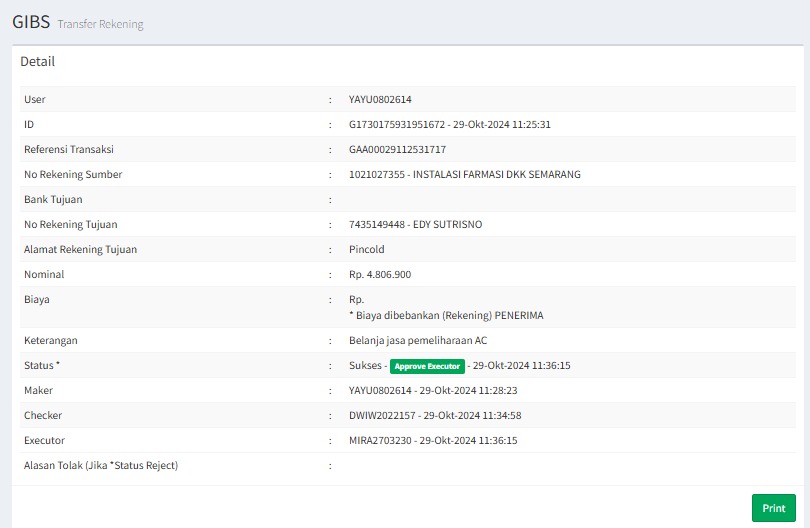Click the green Print button
Image resolution: width=810 pixels, height=528 pixels.
click(773, 508)
